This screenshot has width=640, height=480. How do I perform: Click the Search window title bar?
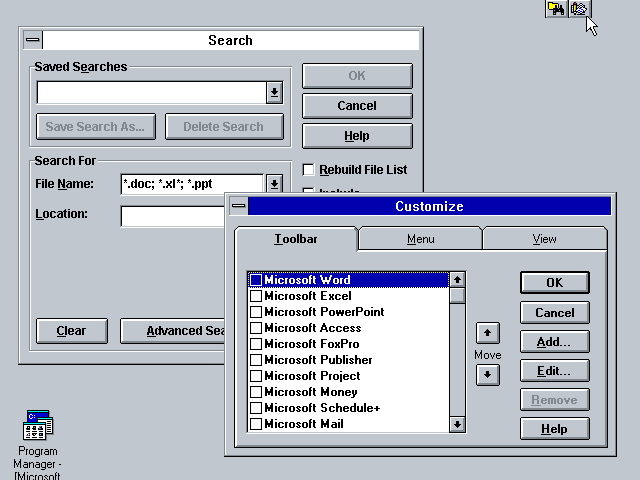[231, 40]
